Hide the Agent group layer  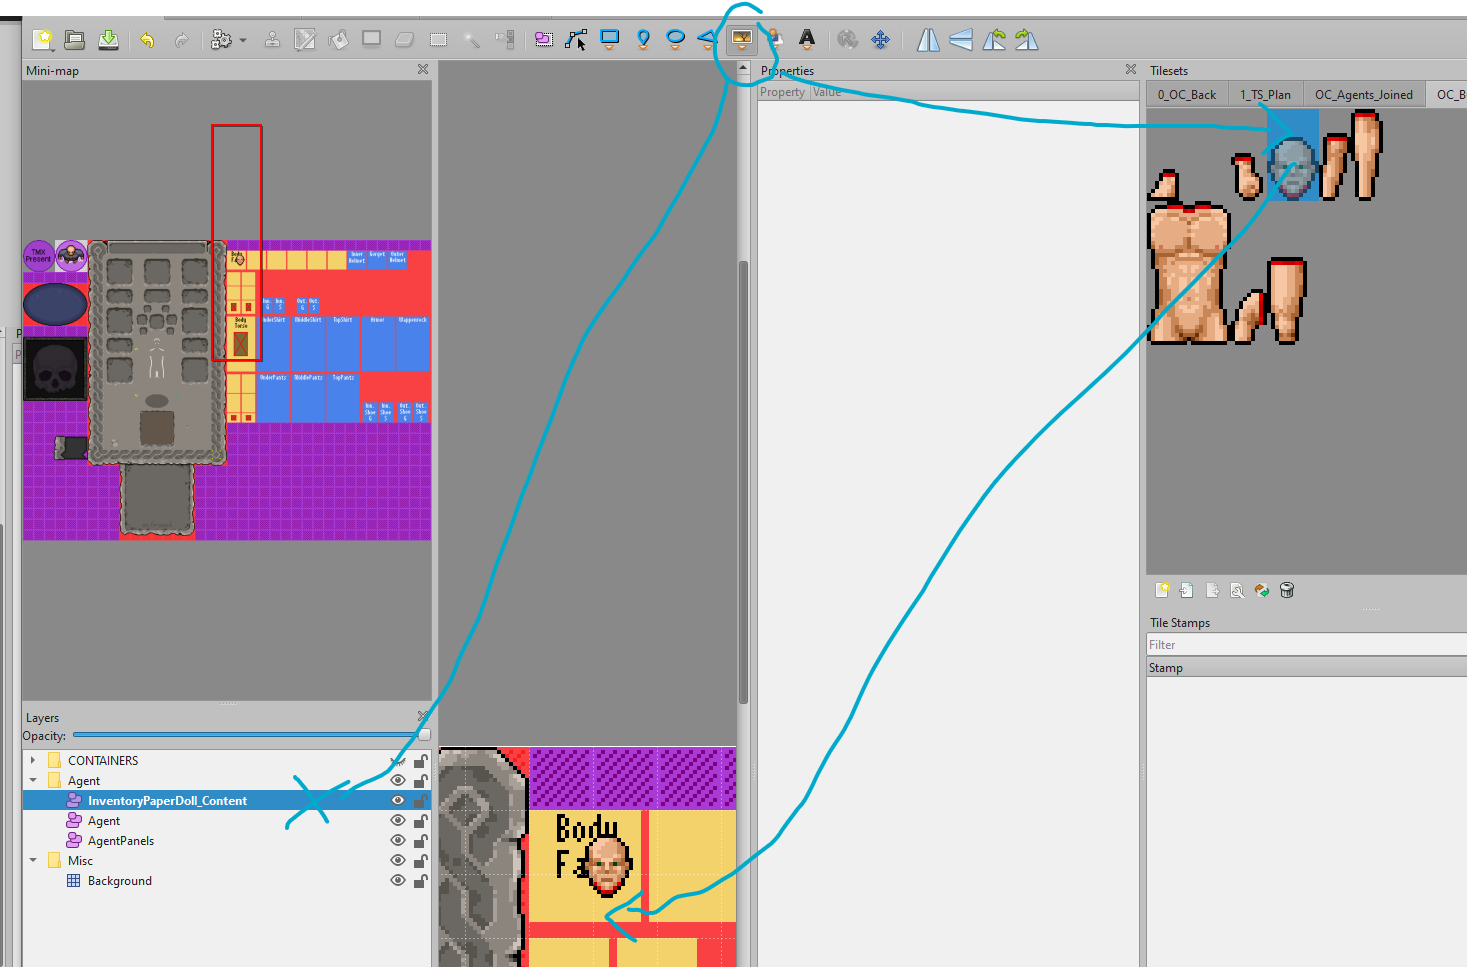pos(398,781)
